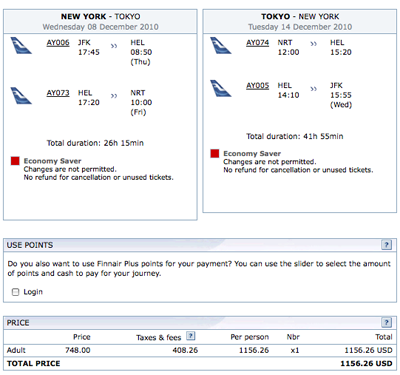The image size is (400, 375).
Task: Click the taxes value 408.26
Action: pos(185,350)
